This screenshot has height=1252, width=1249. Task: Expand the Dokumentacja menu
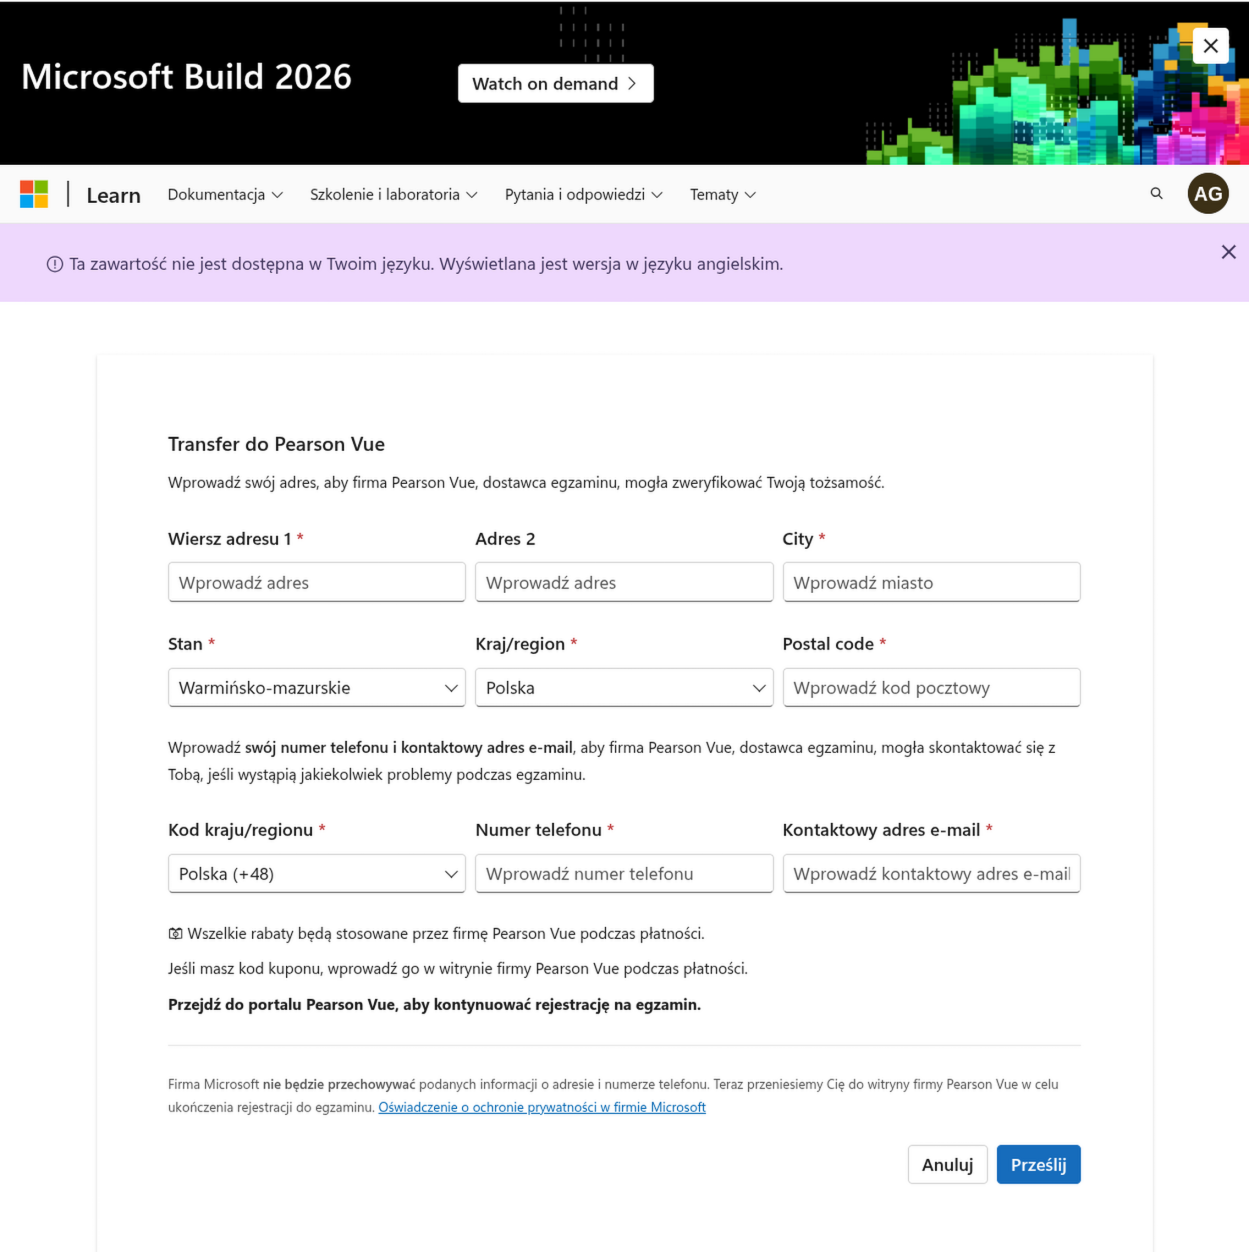click(225, 195)
